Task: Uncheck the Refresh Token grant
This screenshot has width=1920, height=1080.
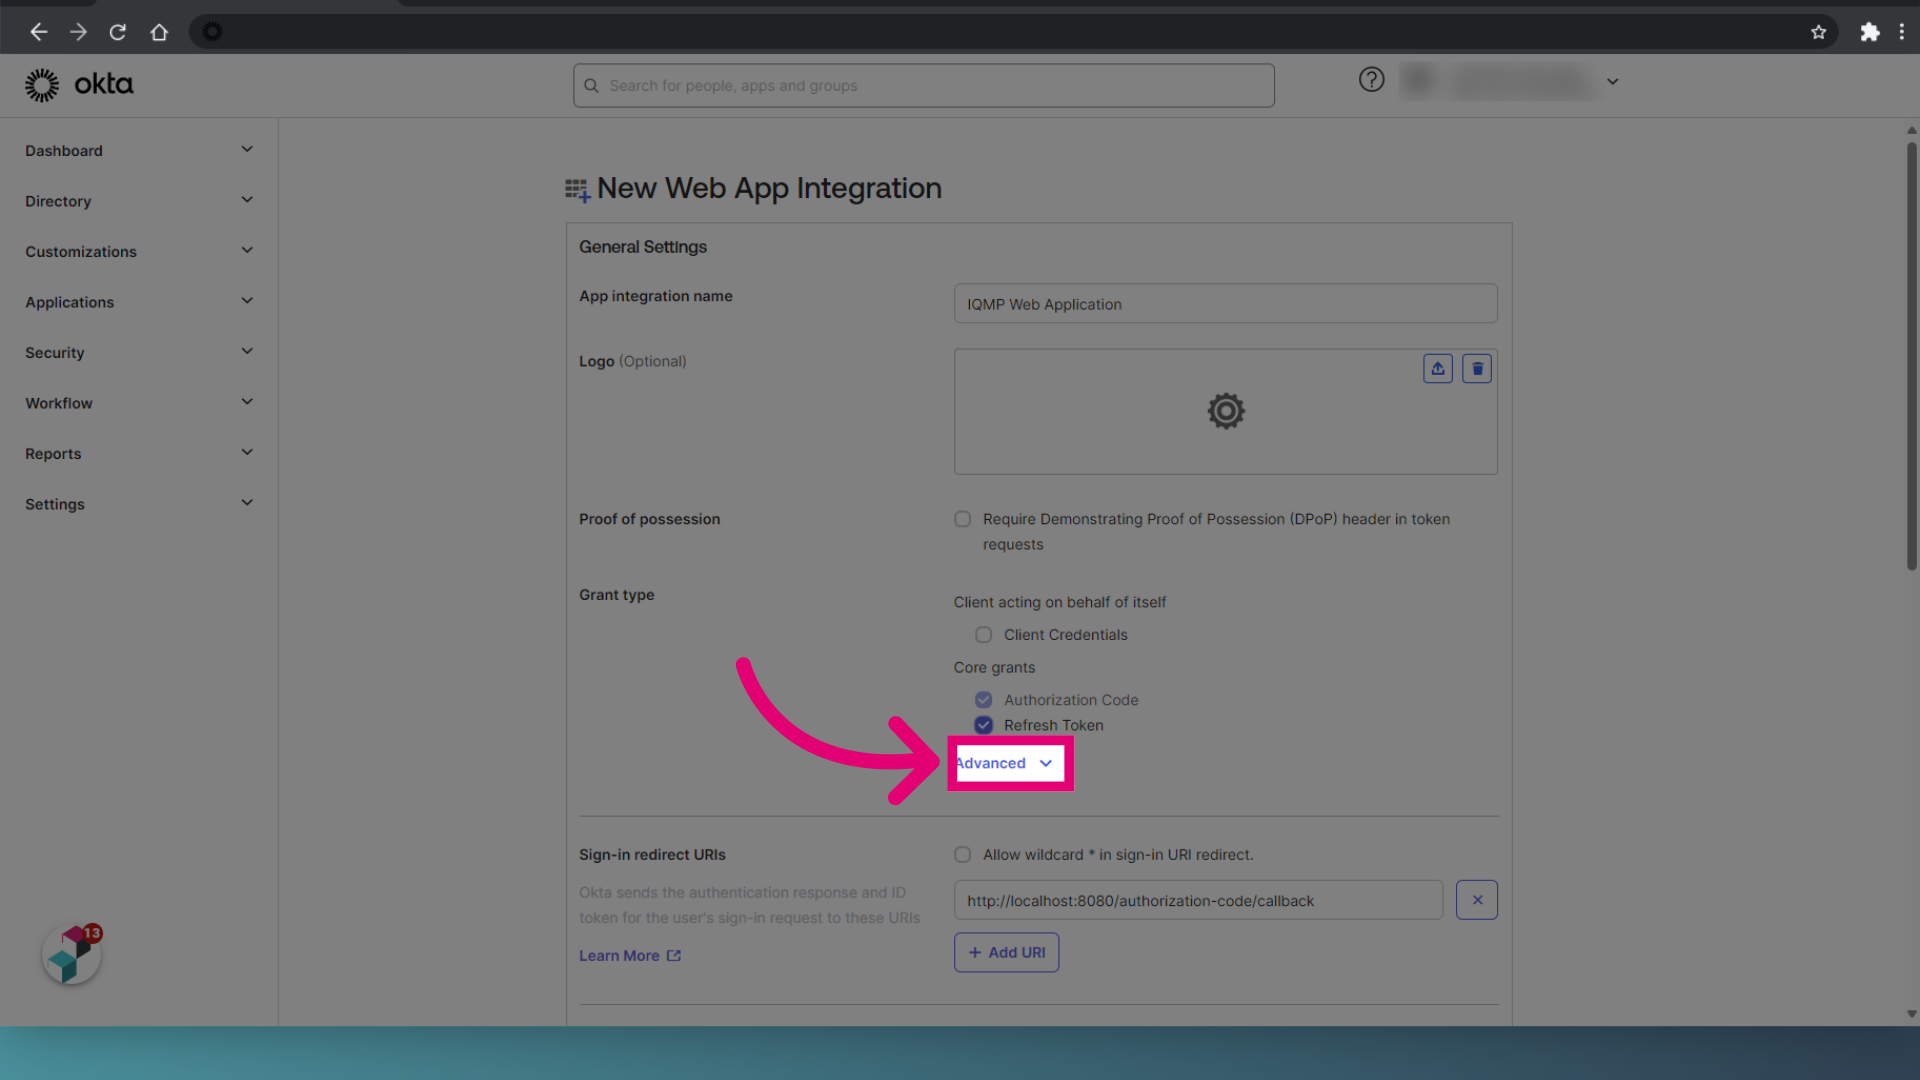Action: (983, 725)
